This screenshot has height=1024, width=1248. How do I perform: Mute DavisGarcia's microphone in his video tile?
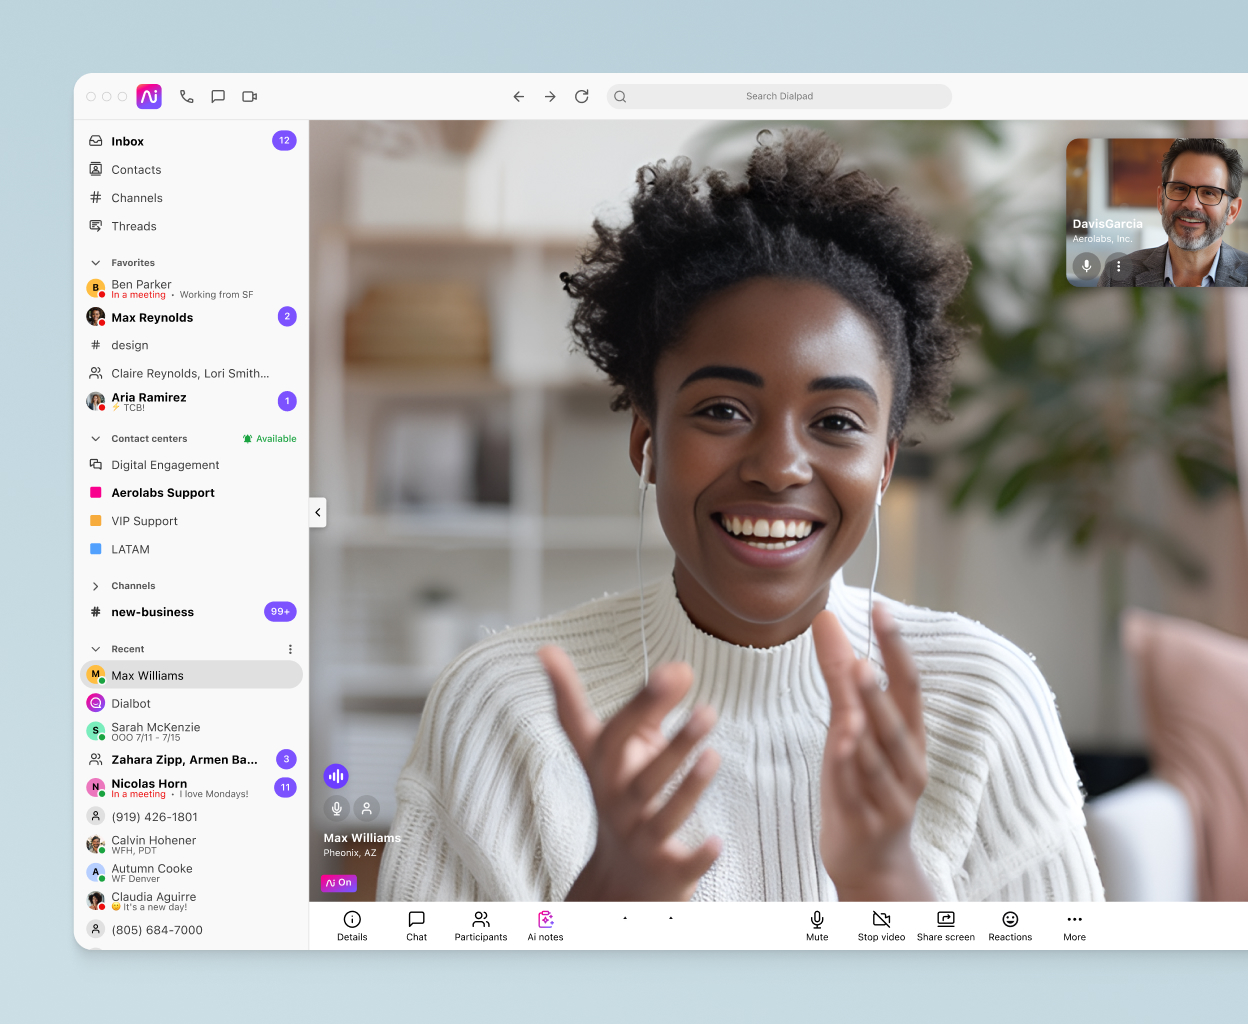click(1086, 266)
